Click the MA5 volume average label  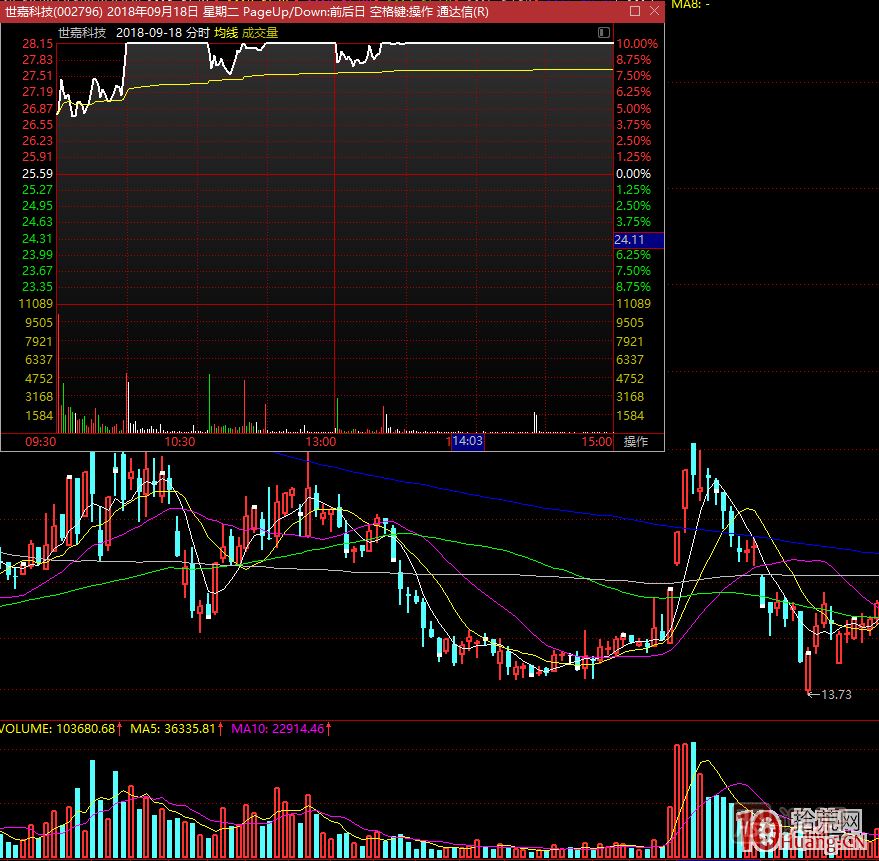pos(176,729)
